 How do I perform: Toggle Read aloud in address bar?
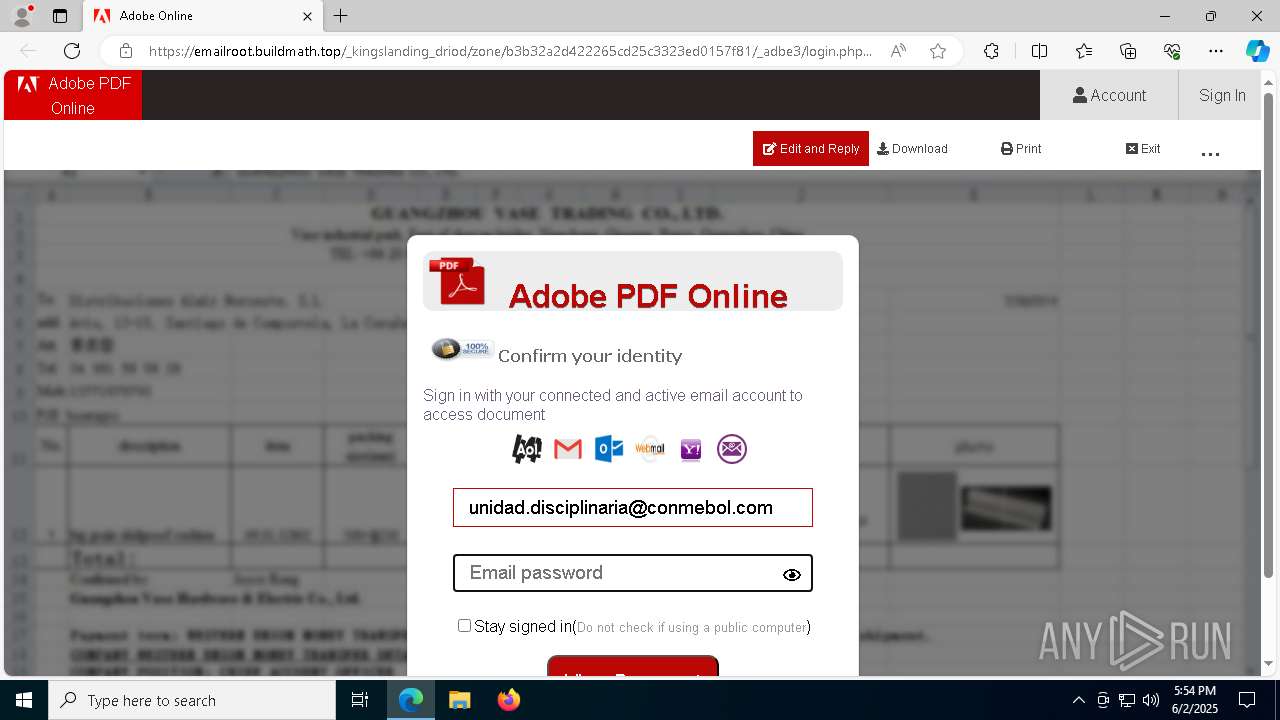pyautogui.click(x=898, y=51)
